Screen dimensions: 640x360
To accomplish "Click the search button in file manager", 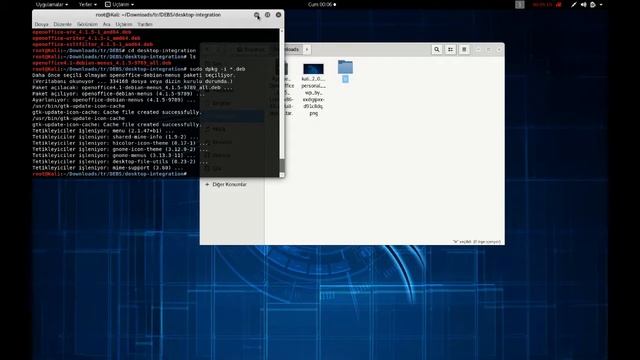I will pyautogui.click(x=437, y=49).
